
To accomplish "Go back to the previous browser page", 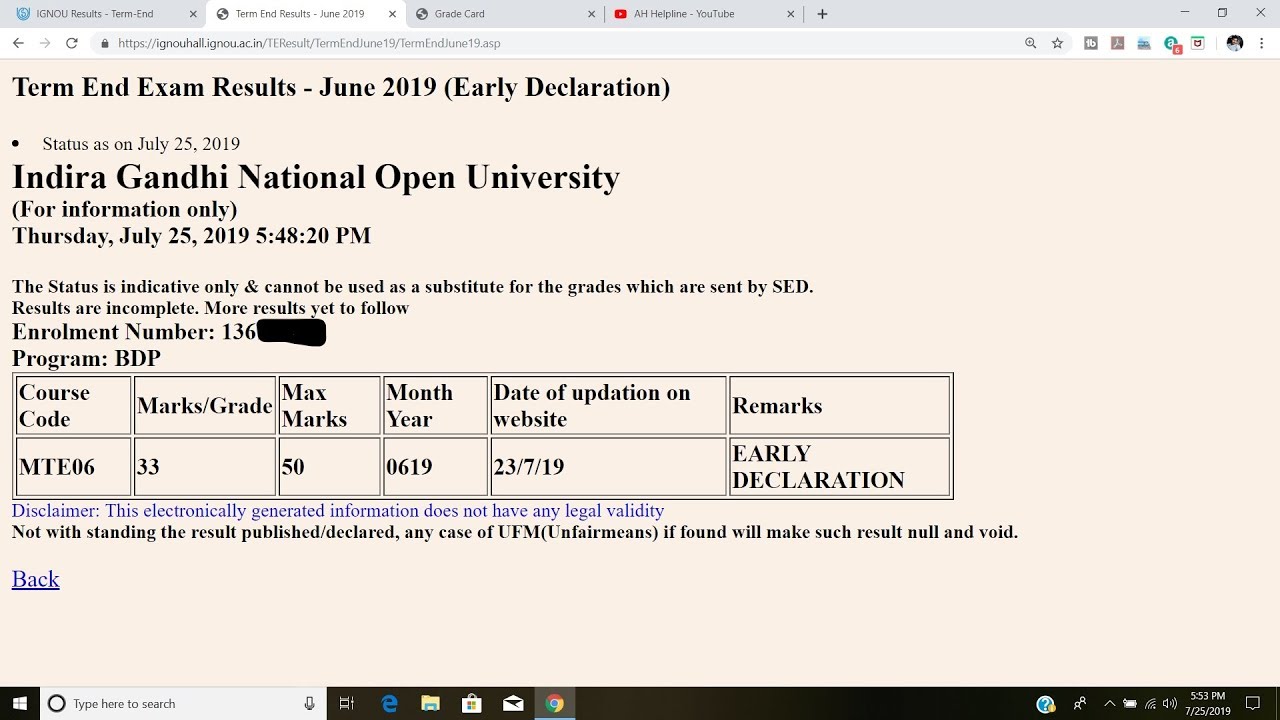I will click(x=18, y=43).
